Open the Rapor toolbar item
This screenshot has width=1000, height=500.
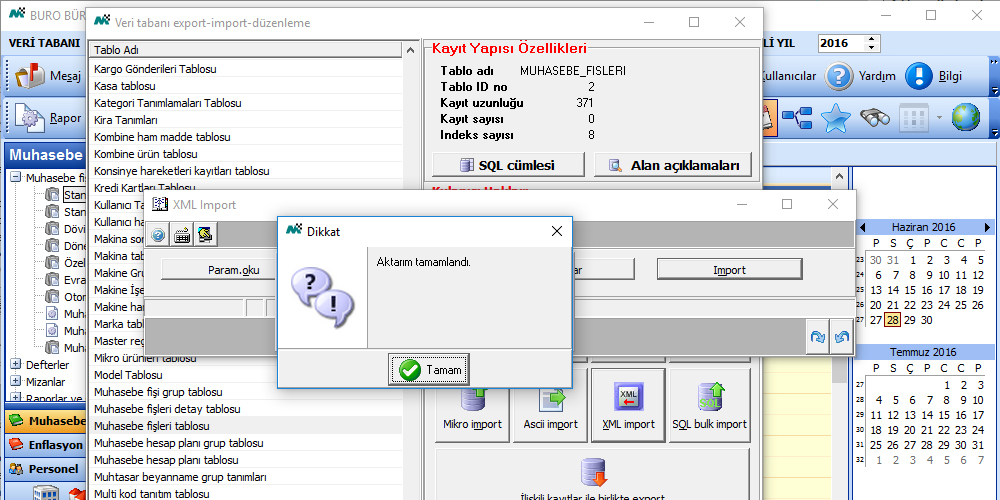click(48, 118)
